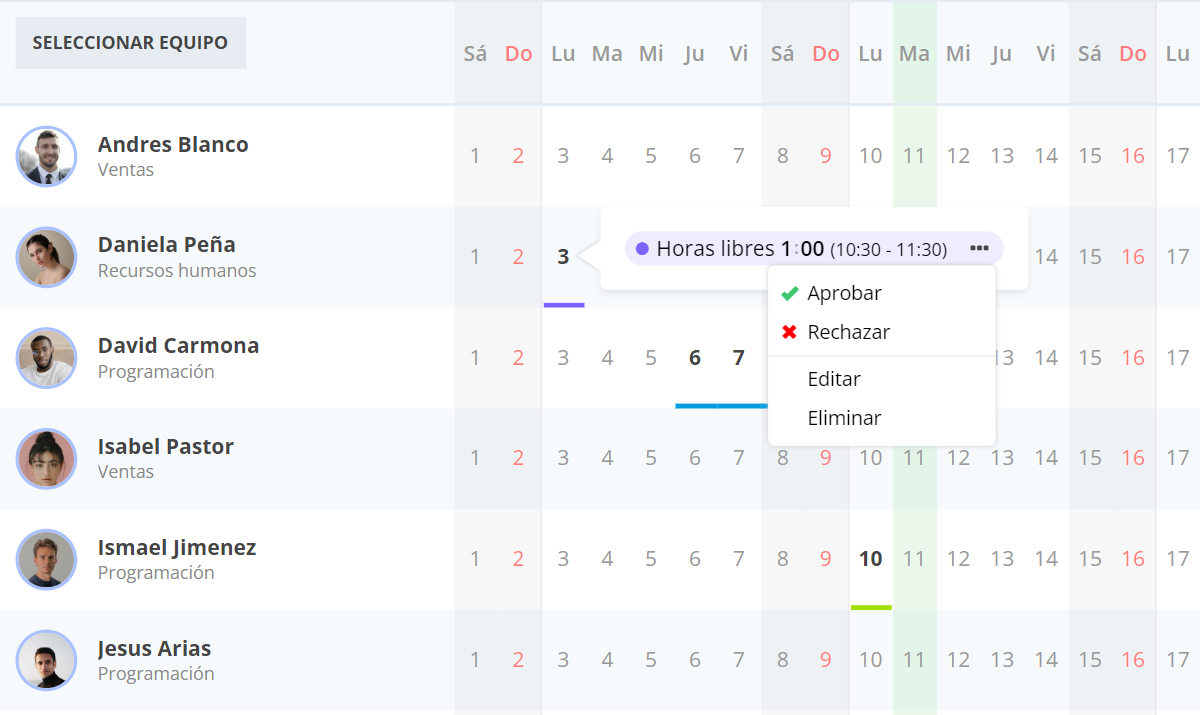
Task: Select day 5 in Andres Blanco's row
Action: 651,156
